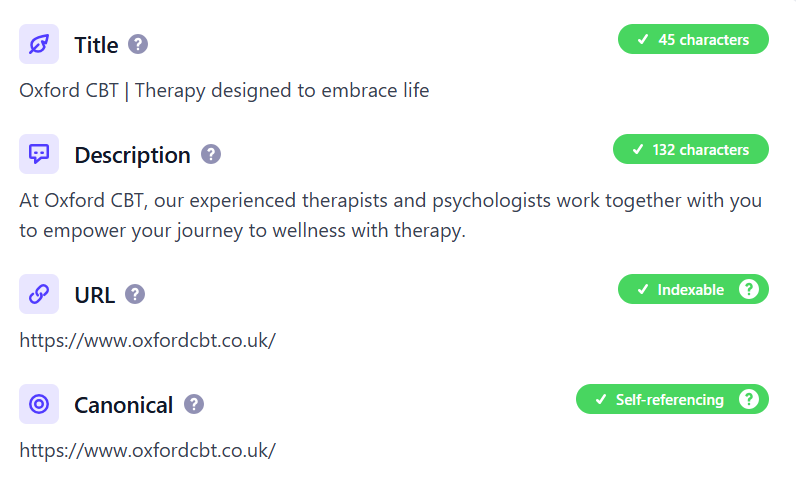Click question mark in Indexable badge
Viewport: 796px width, 492px height.
coord(748,290)
